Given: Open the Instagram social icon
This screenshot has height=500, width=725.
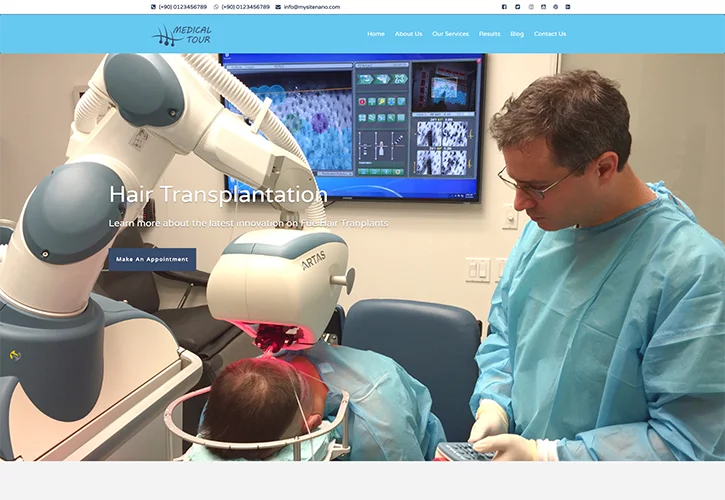Looking at the screenshot, I should pyautogui.click(x=531, y=7).
